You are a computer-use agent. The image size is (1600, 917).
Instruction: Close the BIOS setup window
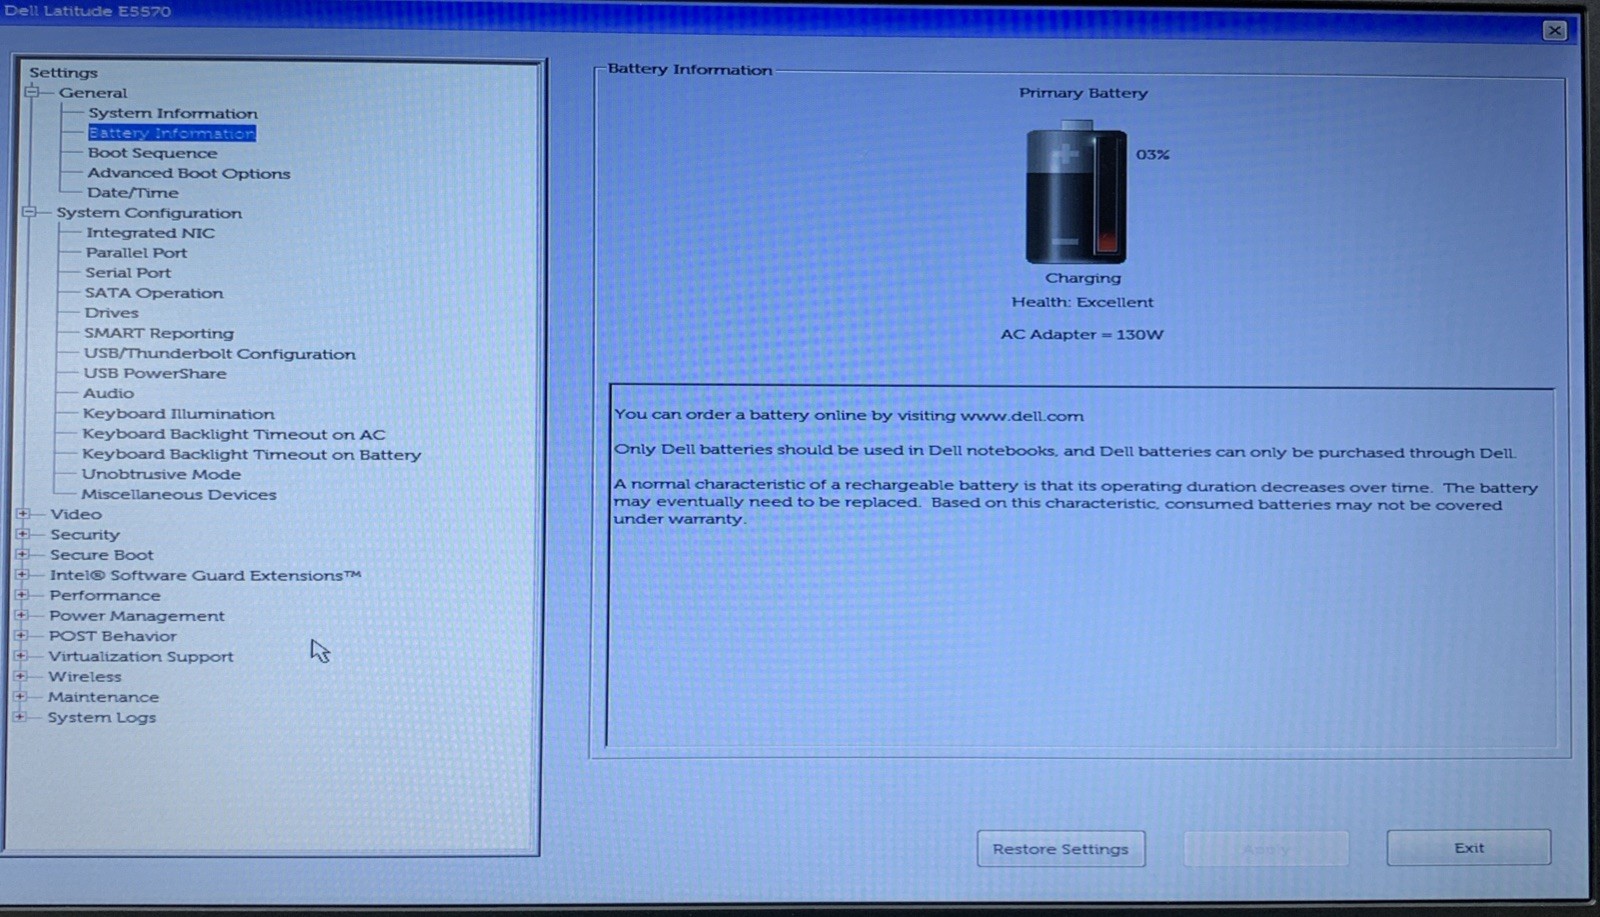(1555, 30)
